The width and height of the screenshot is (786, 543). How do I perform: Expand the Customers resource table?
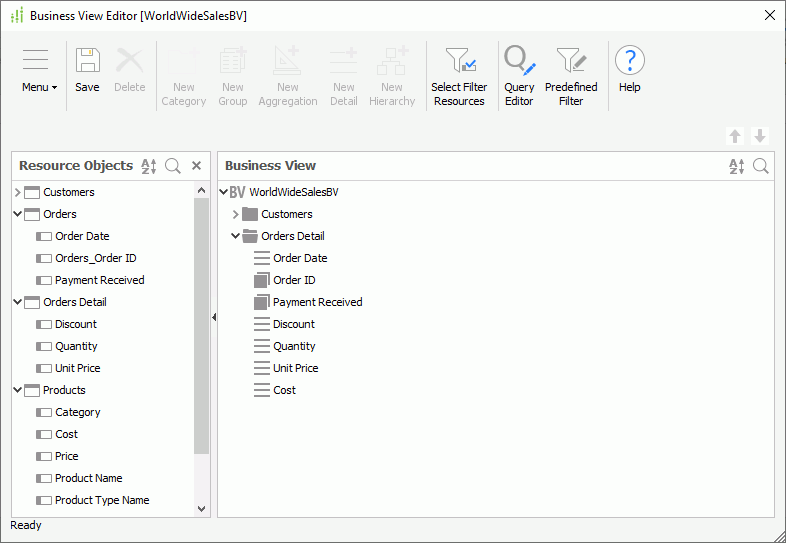[18, 192]
